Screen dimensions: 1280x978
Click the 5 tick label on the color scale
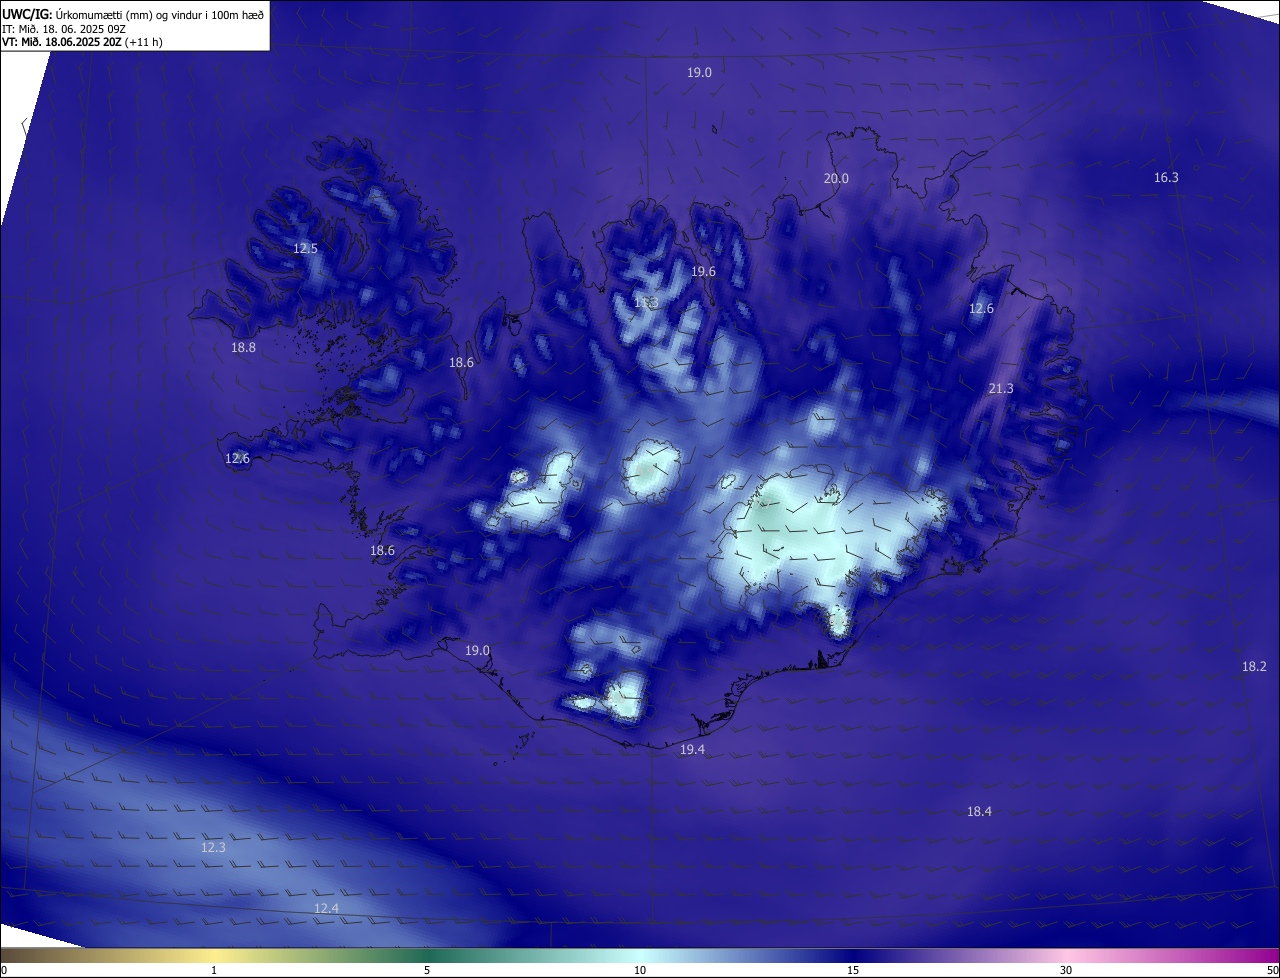427,970
